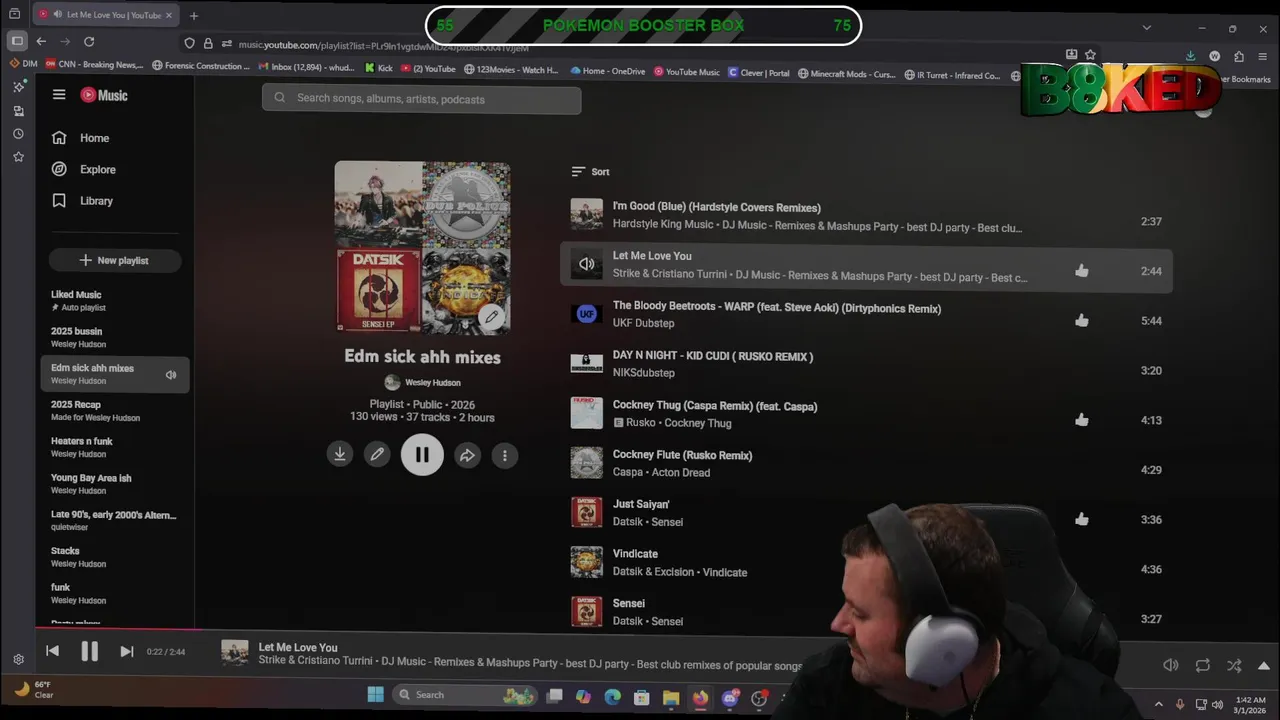Toggle shuffle in player bar

pos(1234,665)
